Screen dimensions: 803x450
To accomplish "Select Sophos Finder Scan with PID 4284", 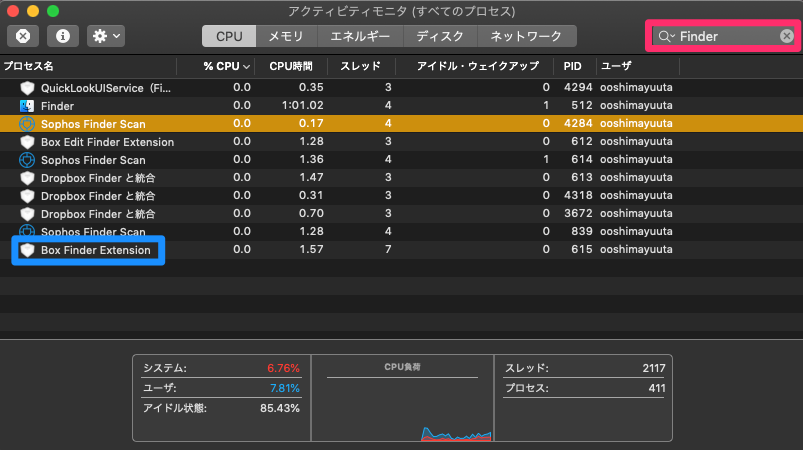I will [402, 124].
